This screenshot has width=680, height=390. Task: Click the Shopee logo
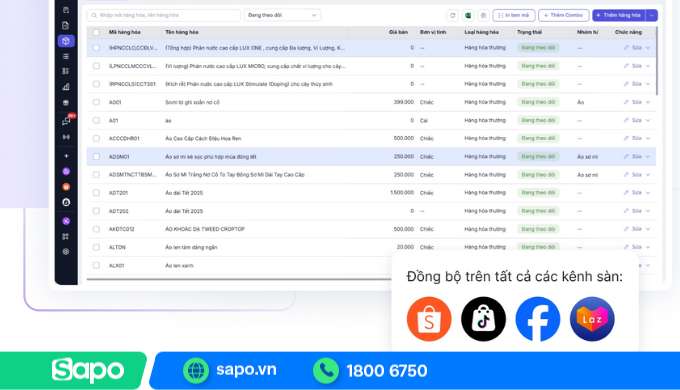[429, 319]
